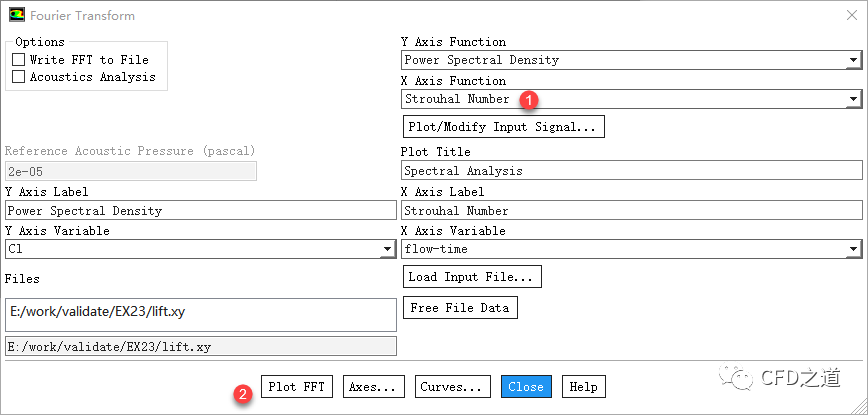Toggle the Acoustics Analysis checkbox
The height and width of the screenshot is (415, 868).
point(19,77)
